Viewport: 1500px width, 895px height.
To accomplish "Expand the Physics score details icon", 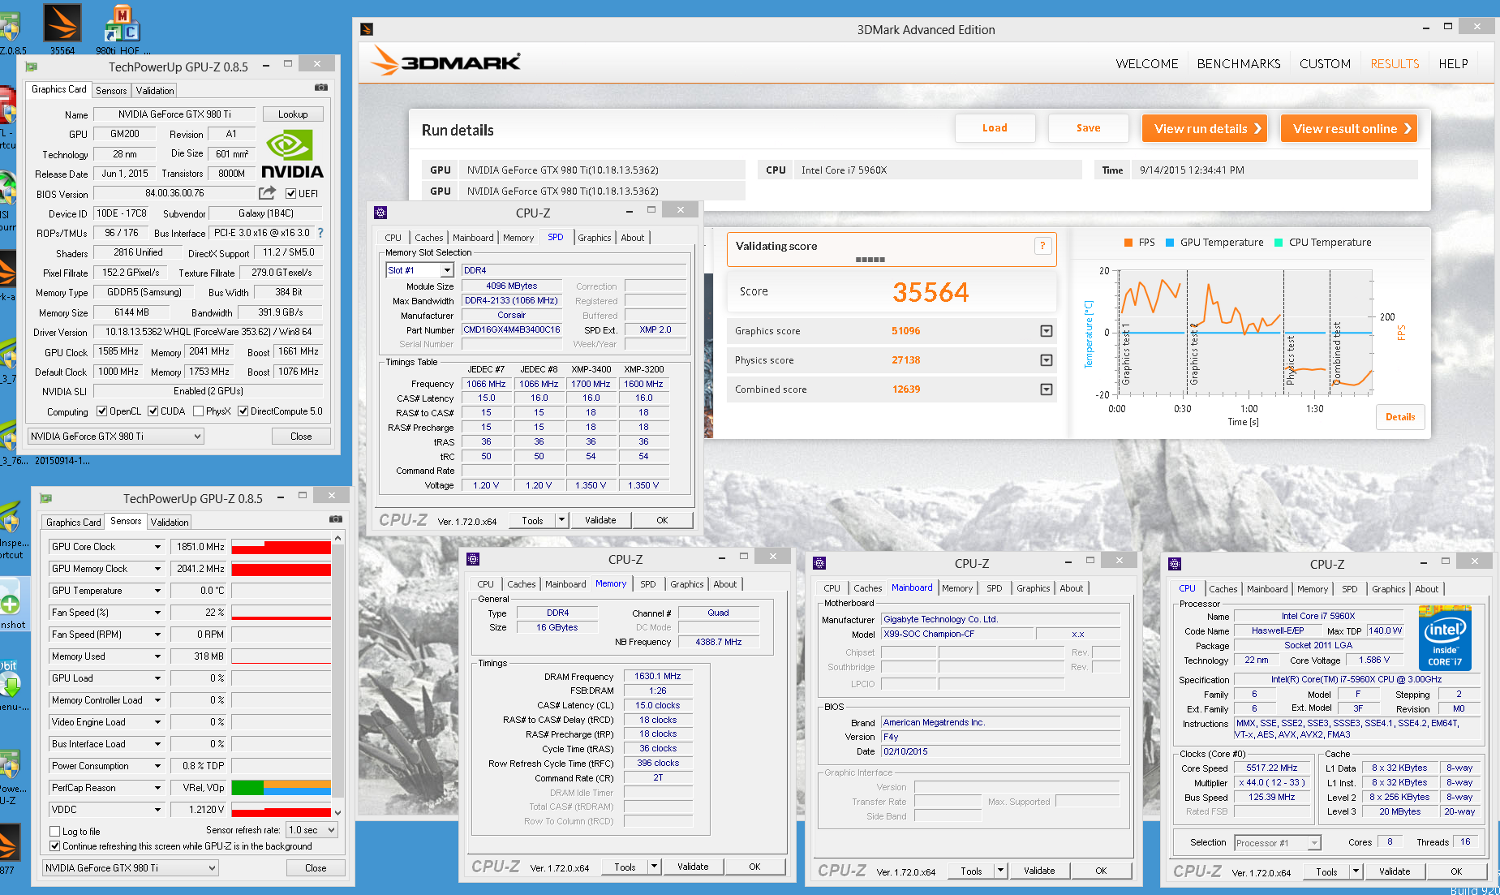I will tap(1046, 360).
